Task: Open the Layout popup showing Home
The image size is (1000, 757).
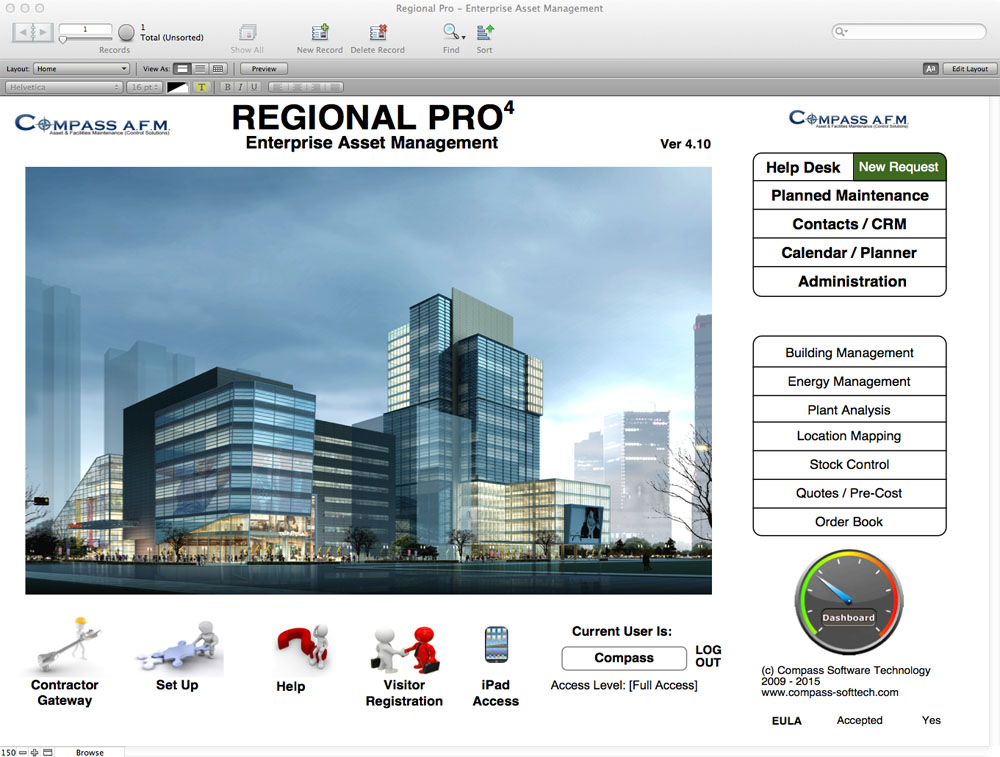Action: coord(82,69)
